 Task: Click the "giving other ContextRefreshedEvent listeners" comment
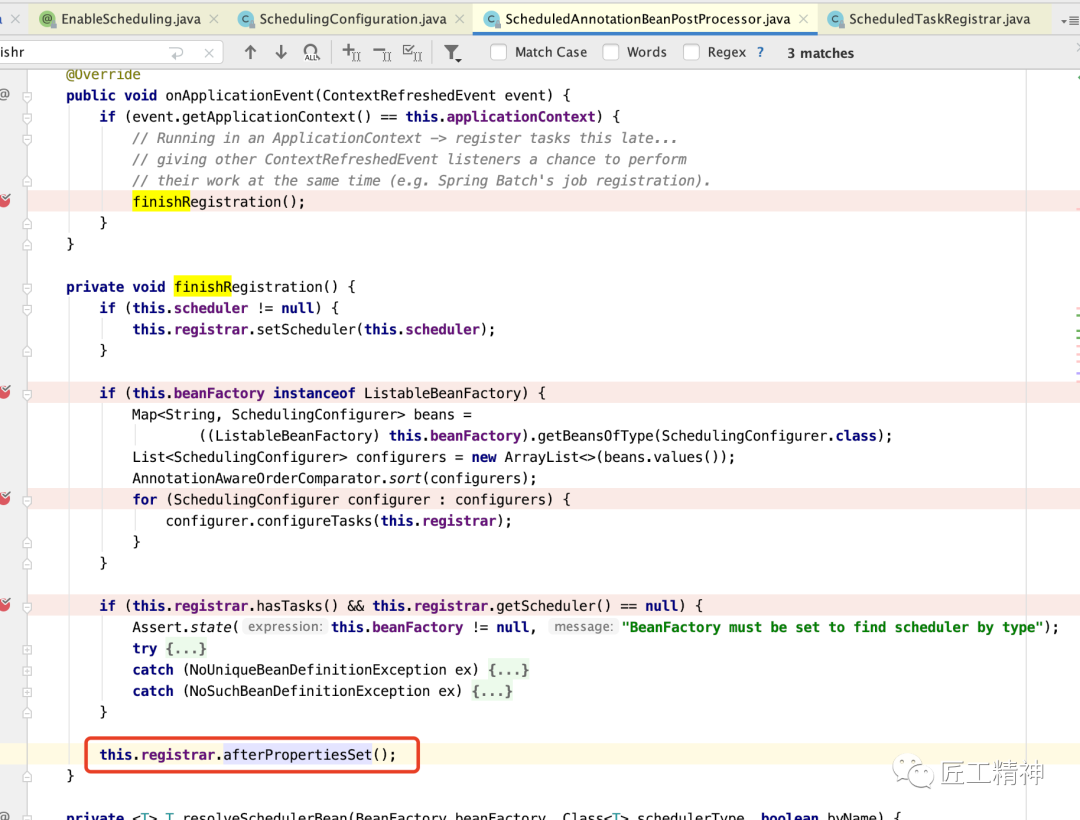pyautogui.click(x=409, y=160)
